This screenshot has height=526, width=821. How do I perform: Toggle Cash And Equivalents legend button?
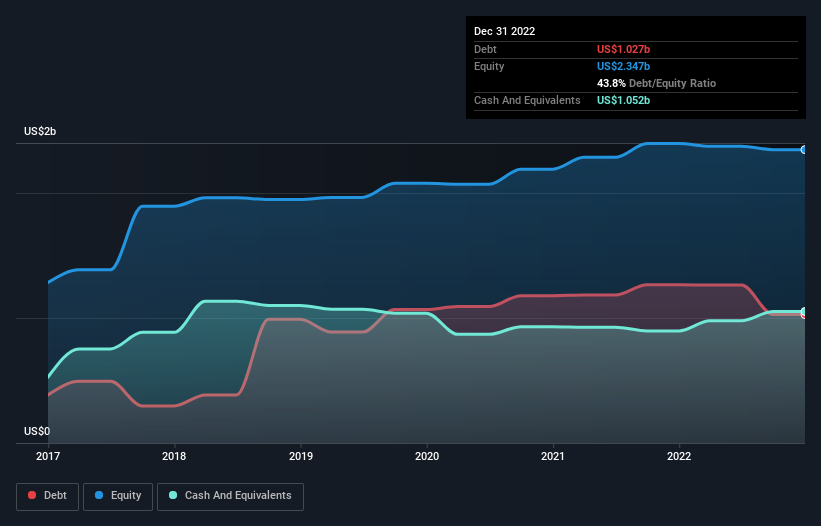pyautogui.click(x=230, y=496)
